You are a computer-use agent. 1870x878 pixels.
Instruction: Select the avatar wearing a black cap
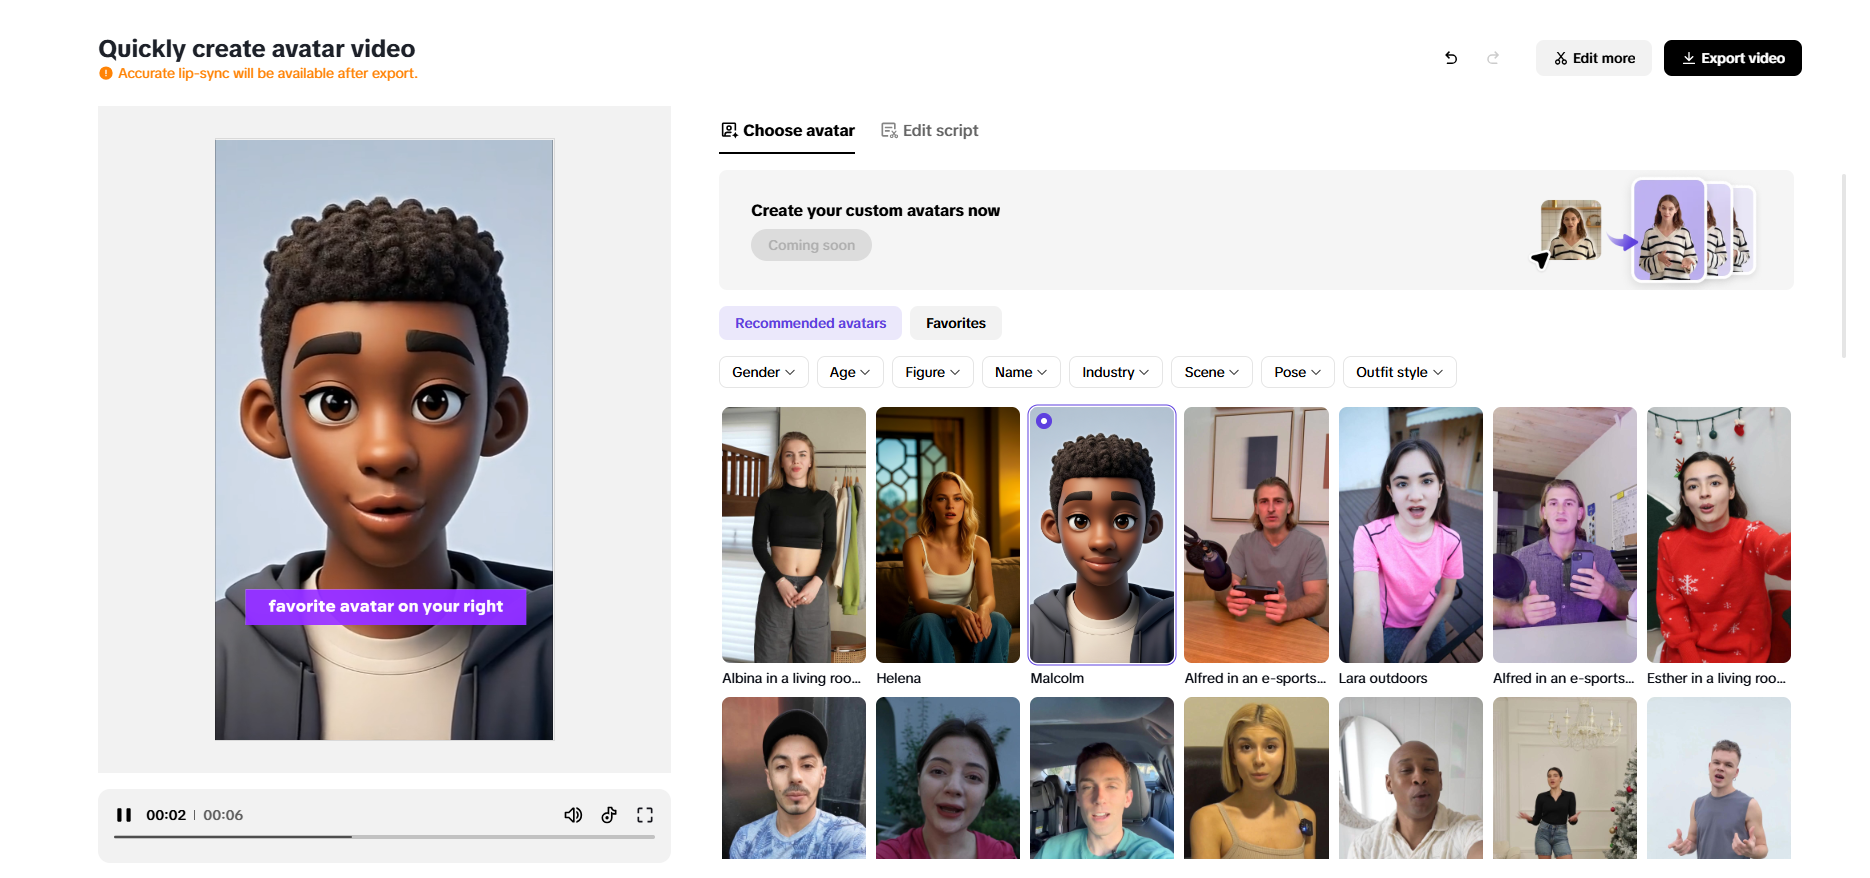794,778
